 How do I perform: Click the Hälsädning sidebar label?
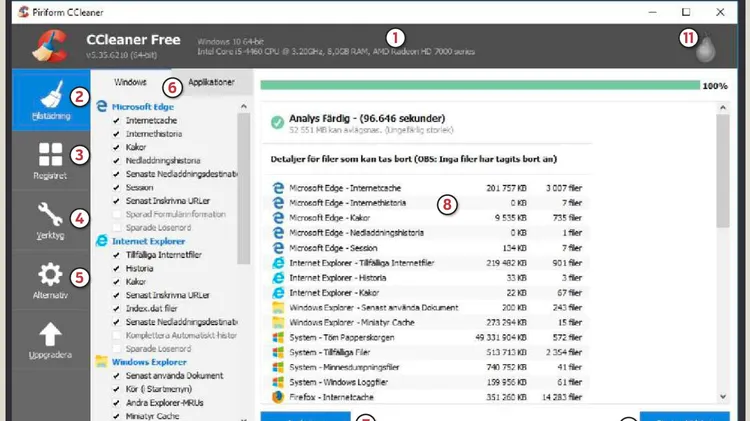(51, 116)
